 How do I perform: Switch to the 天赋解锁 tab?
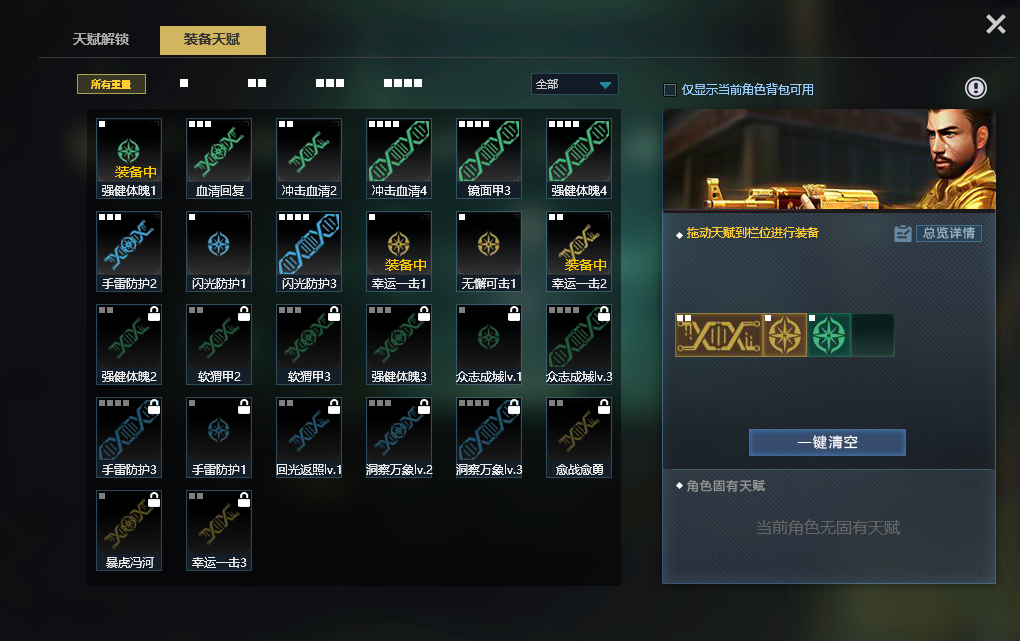click(101, 40)
